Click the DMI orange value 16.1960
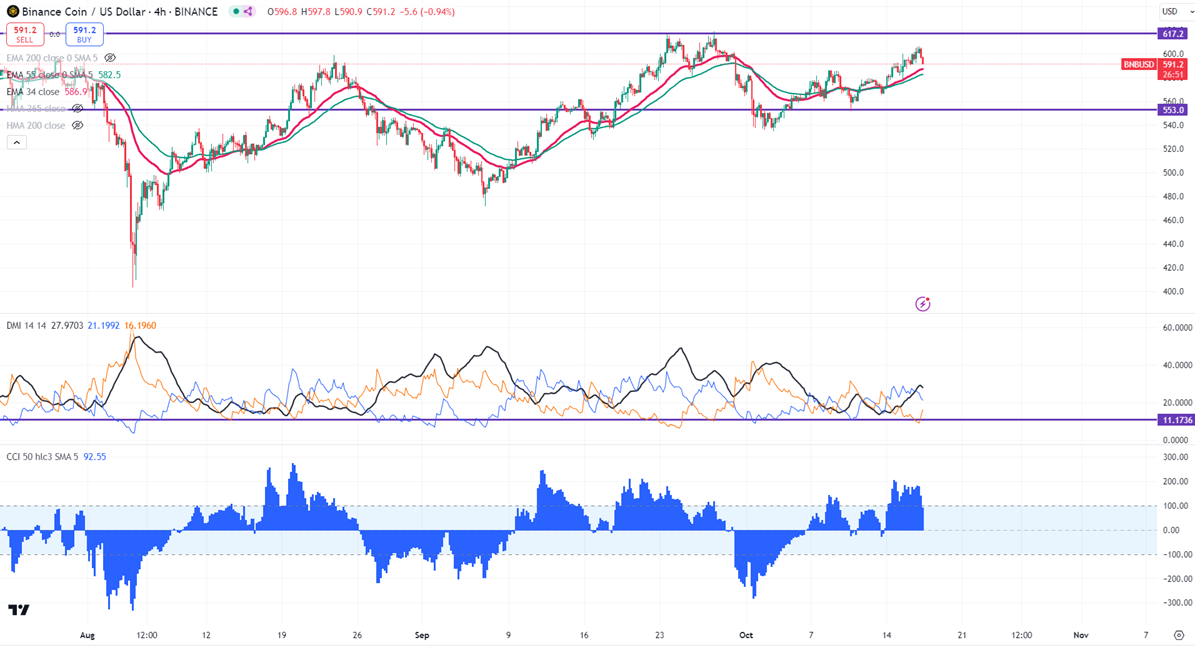Image resolution: width=1195 pixels, height=646 pixels. click(139, 325)
